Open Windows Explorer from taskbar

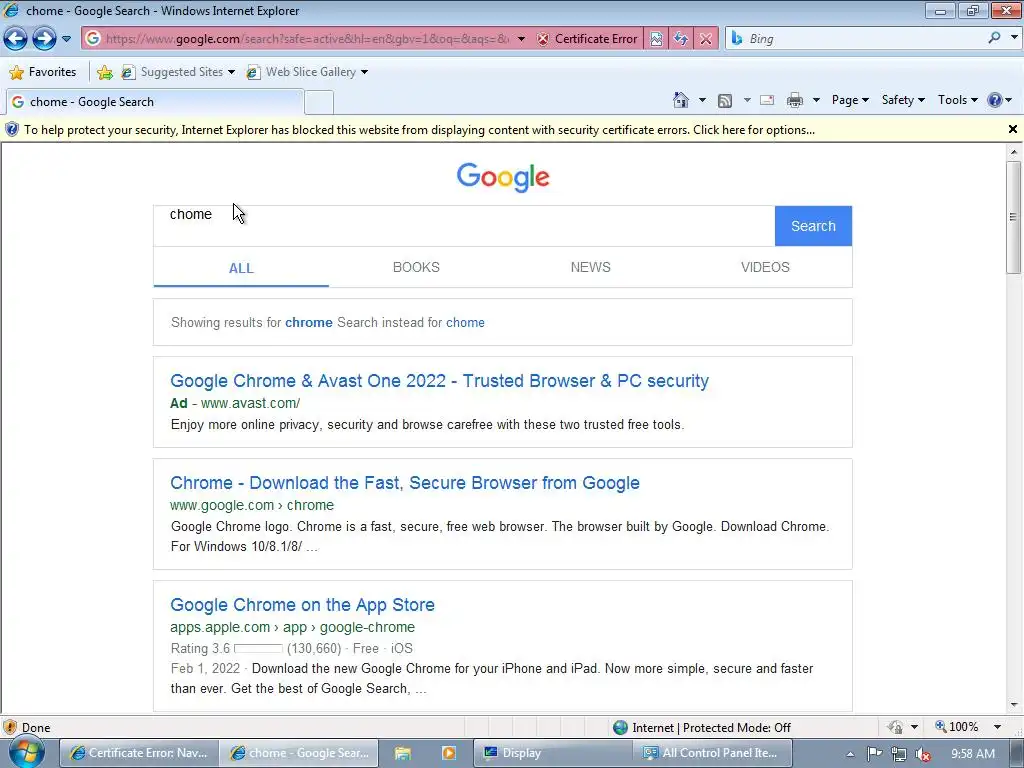402,753
